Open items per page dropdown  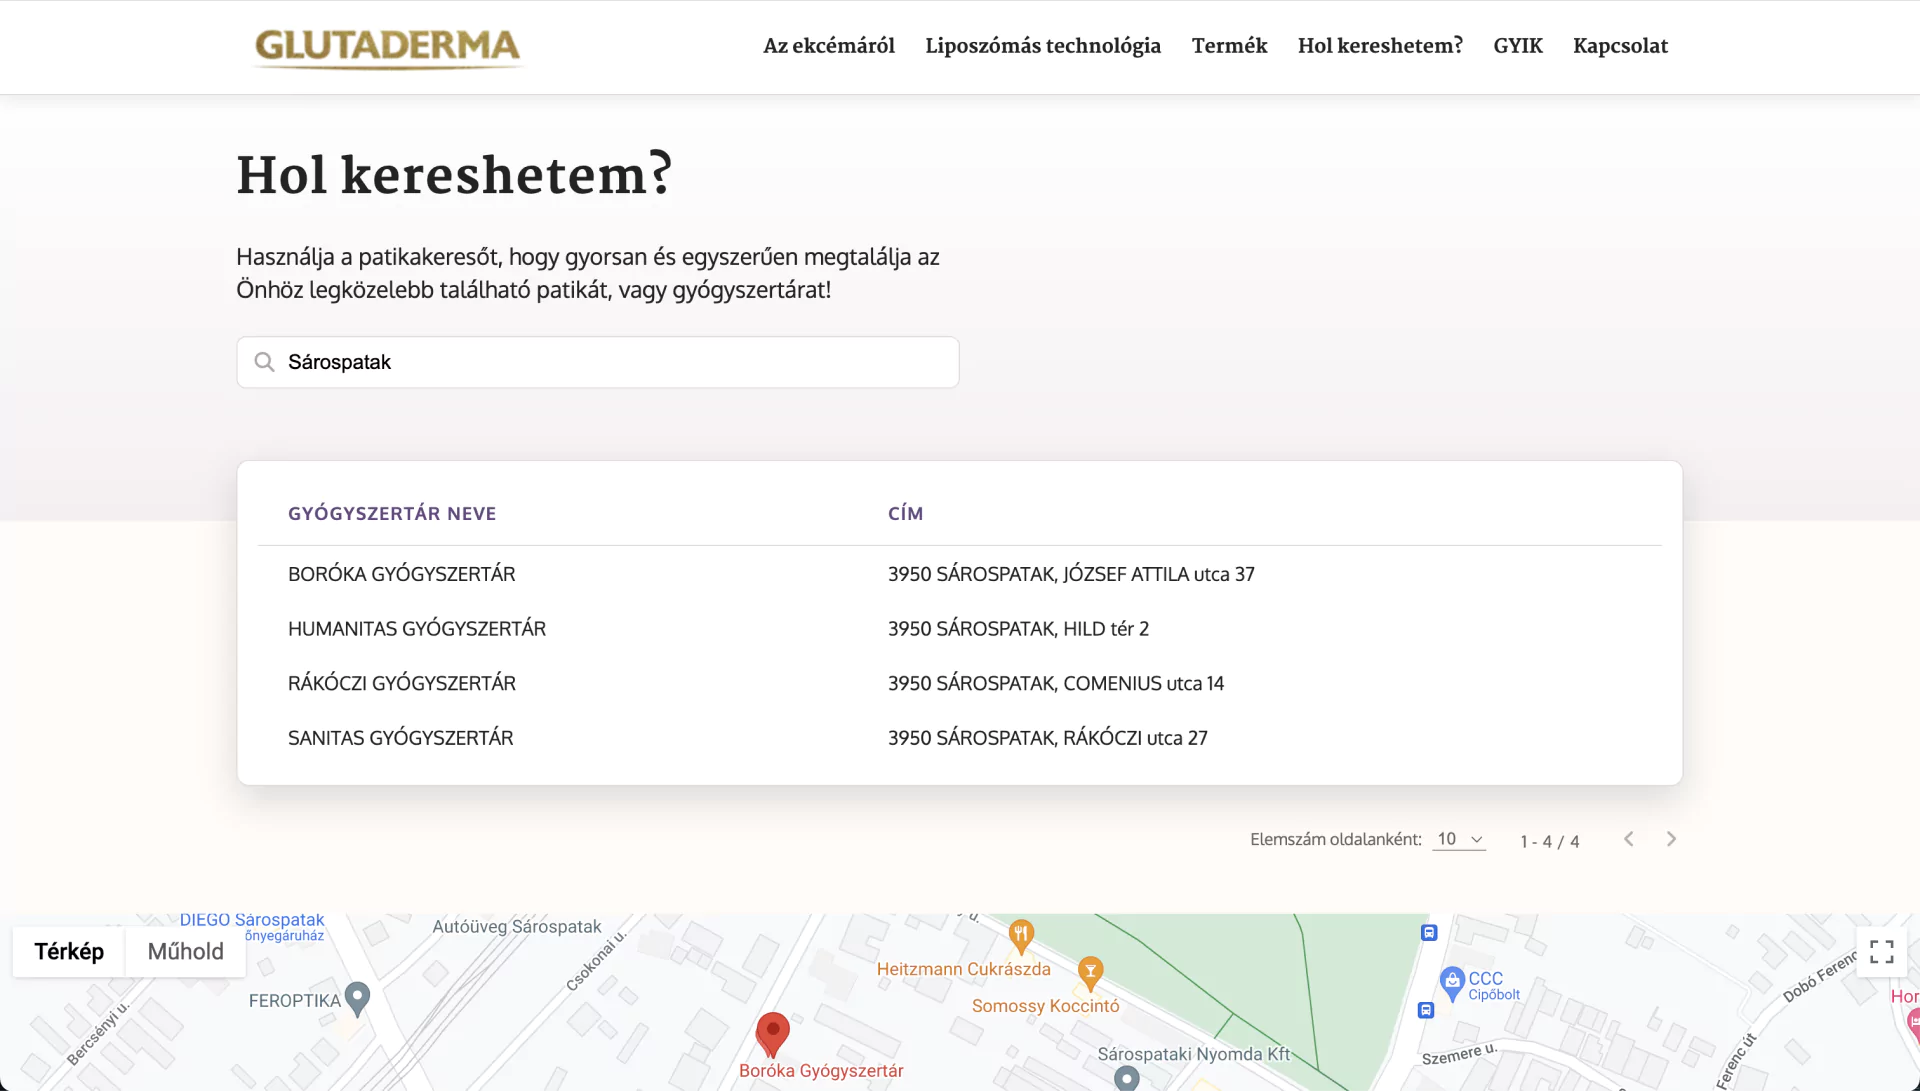point(1459,839)
